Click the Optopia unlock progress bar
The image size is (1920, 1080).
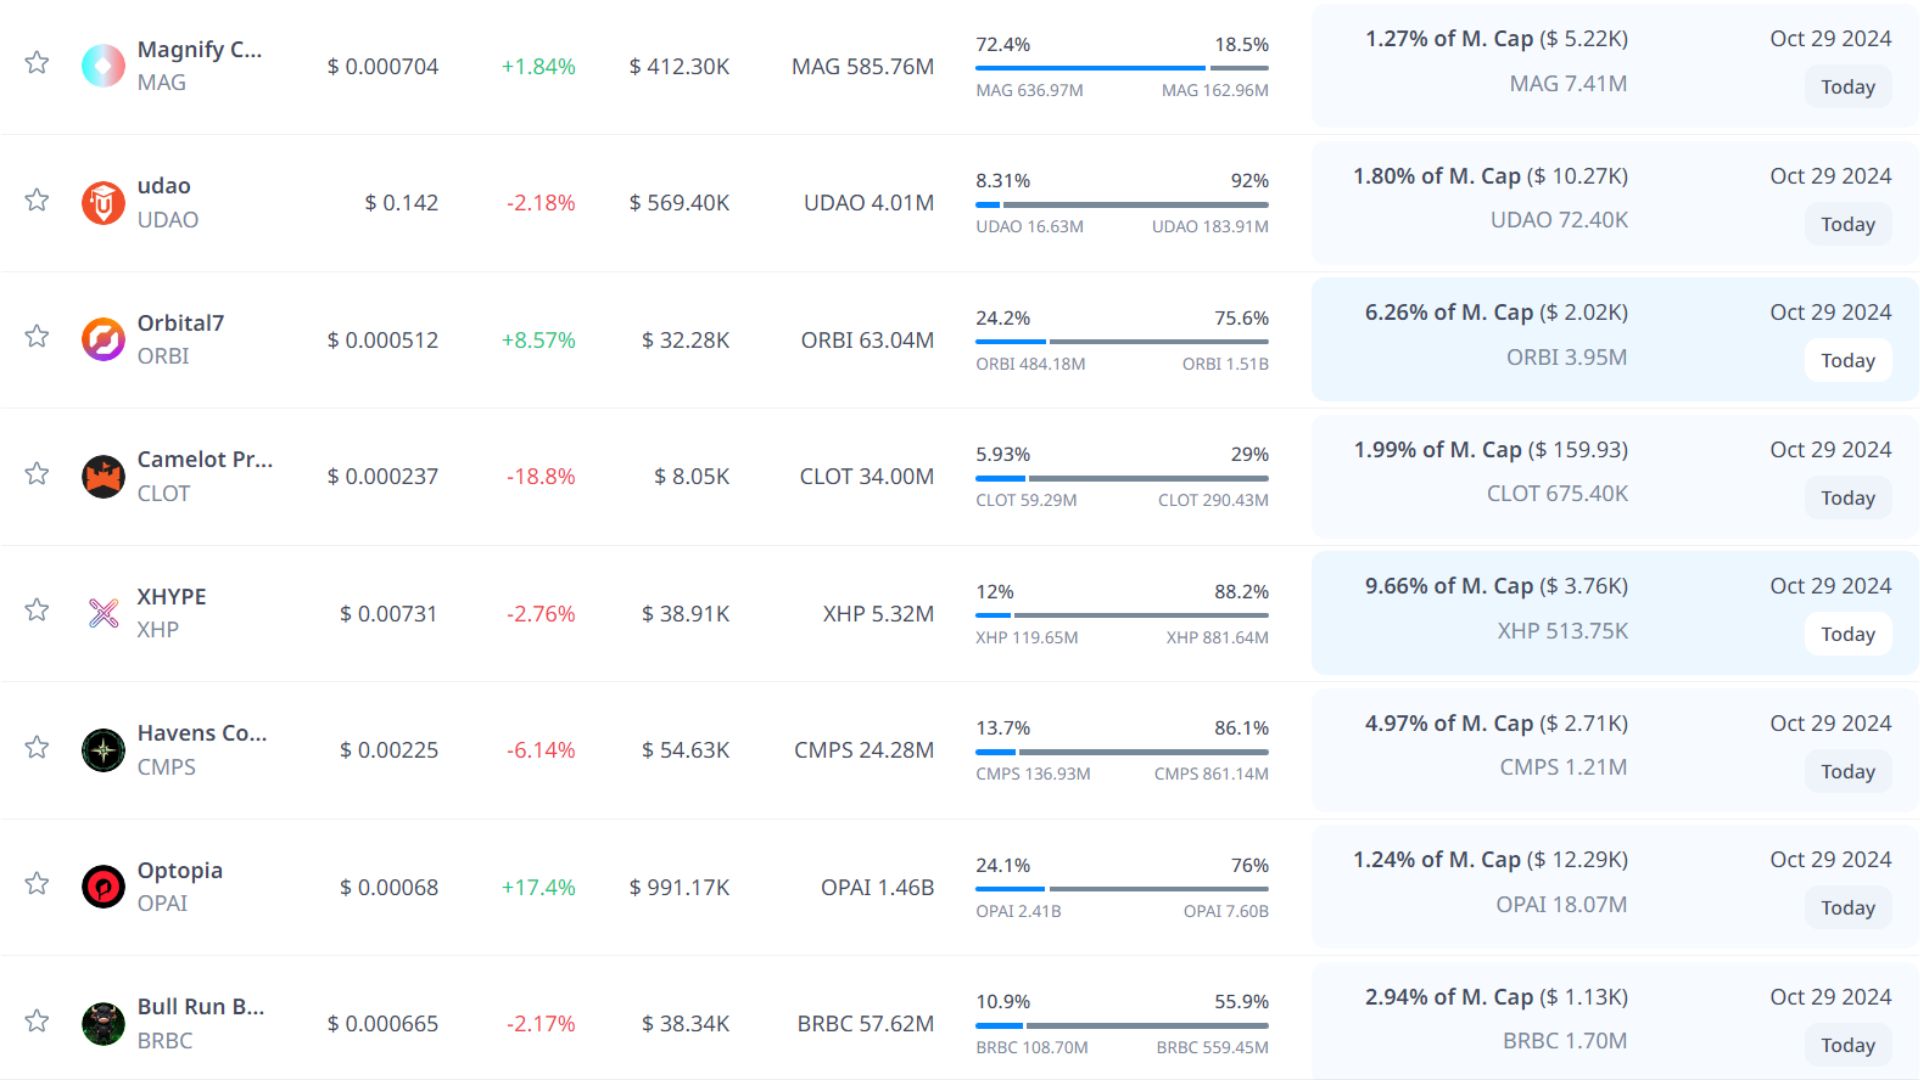(x=1122, y=889)
